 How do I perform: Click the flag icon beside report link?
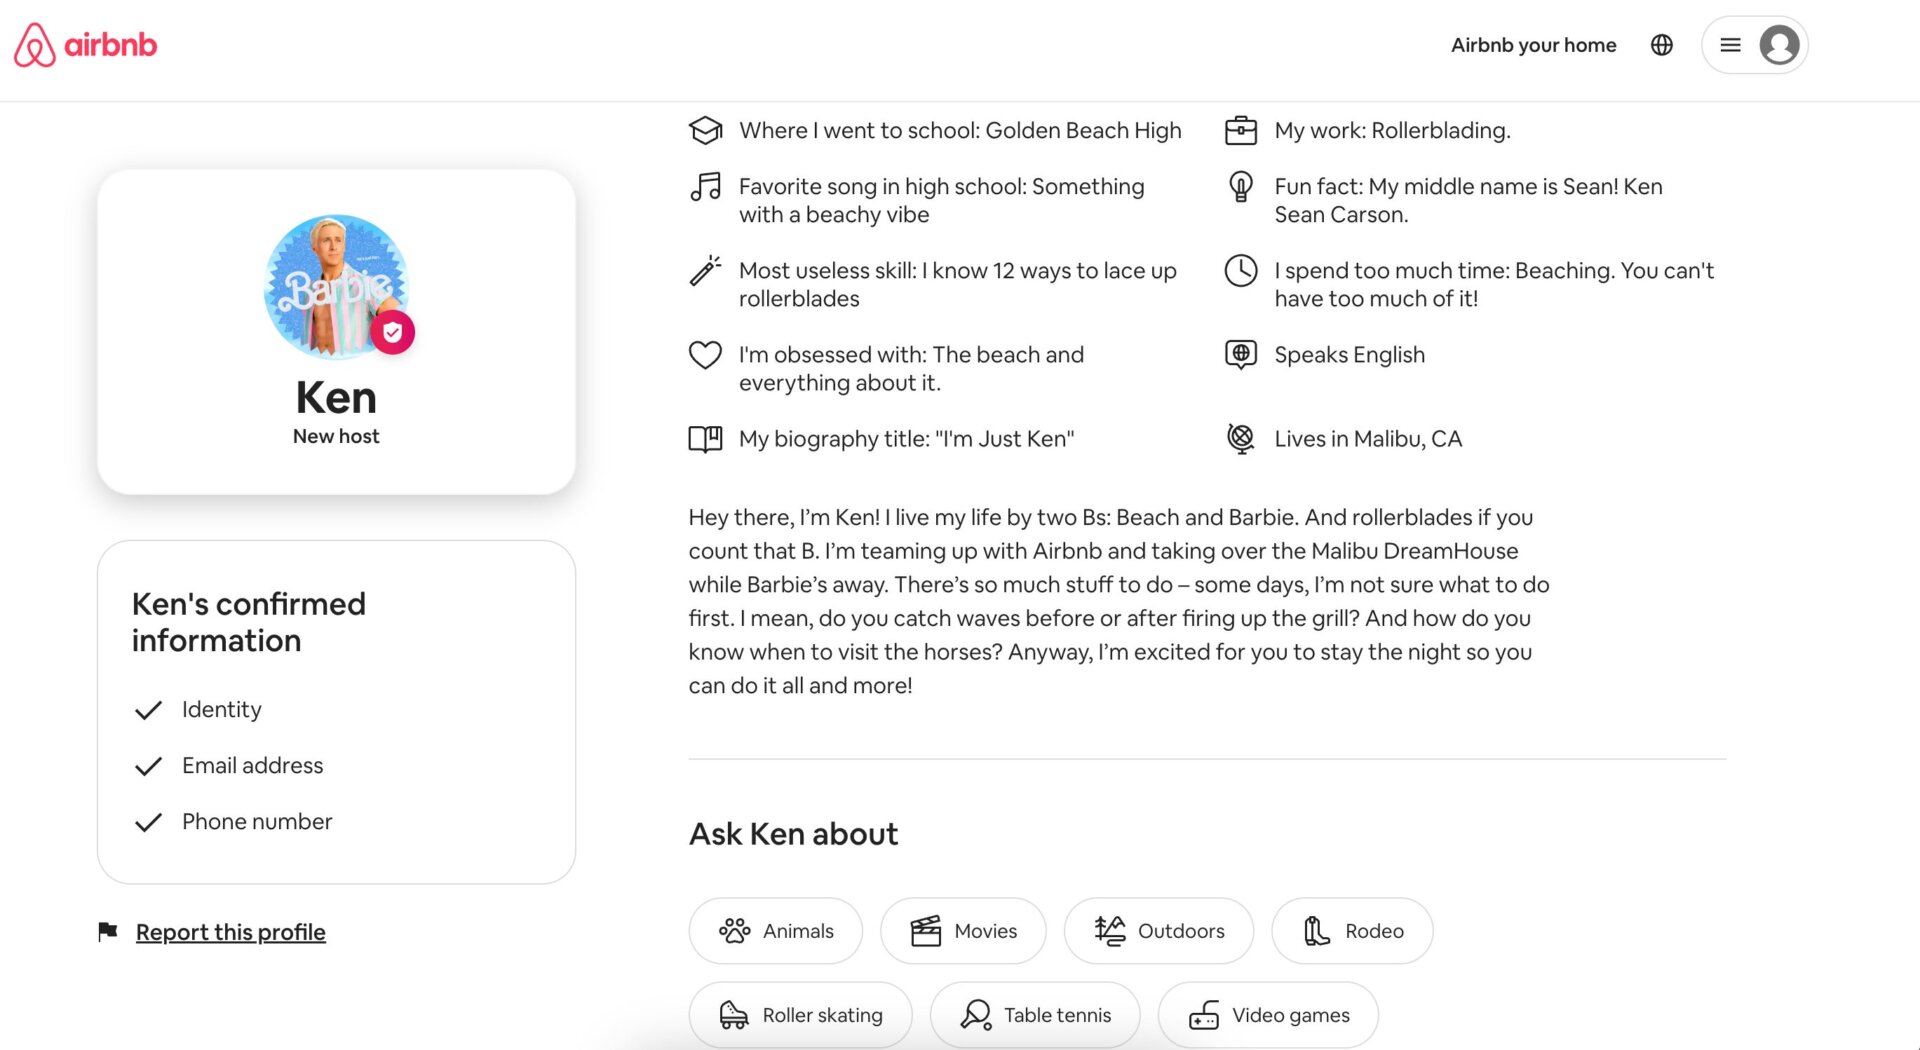click(108, 932)
